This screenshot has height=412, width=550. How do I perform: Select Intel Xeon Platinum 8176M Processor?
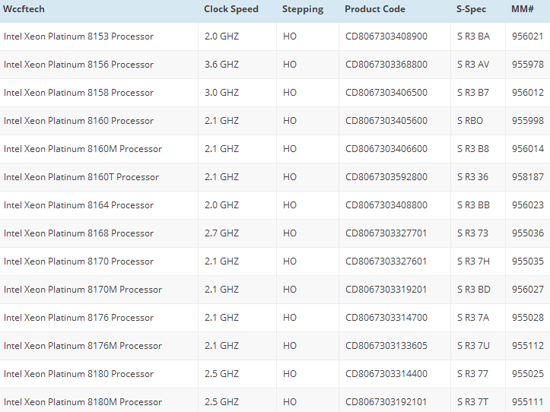click(83, 346)
